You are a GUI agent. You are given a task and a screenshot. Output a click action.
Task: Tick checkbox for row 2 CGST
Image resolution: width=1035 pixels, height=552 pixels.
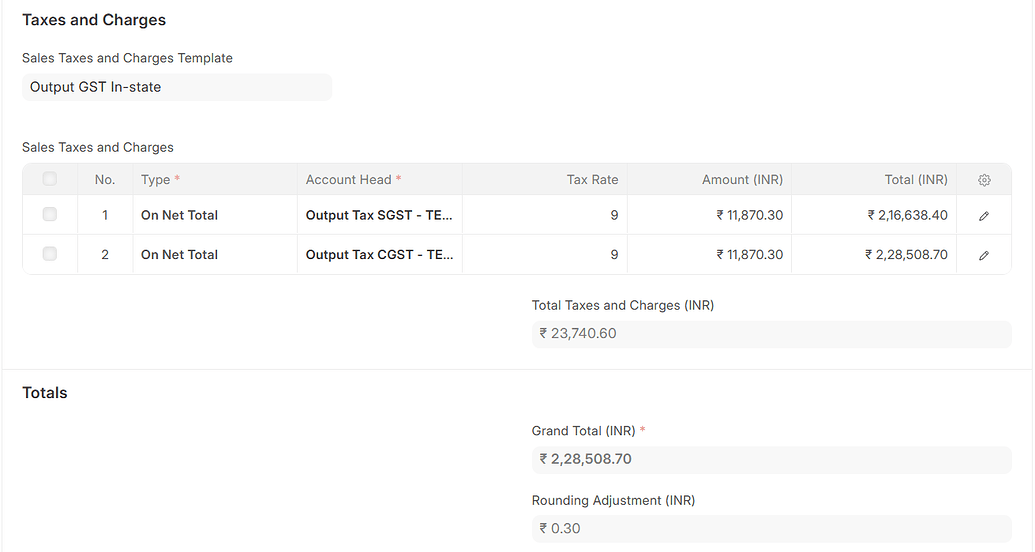[50, 254]
